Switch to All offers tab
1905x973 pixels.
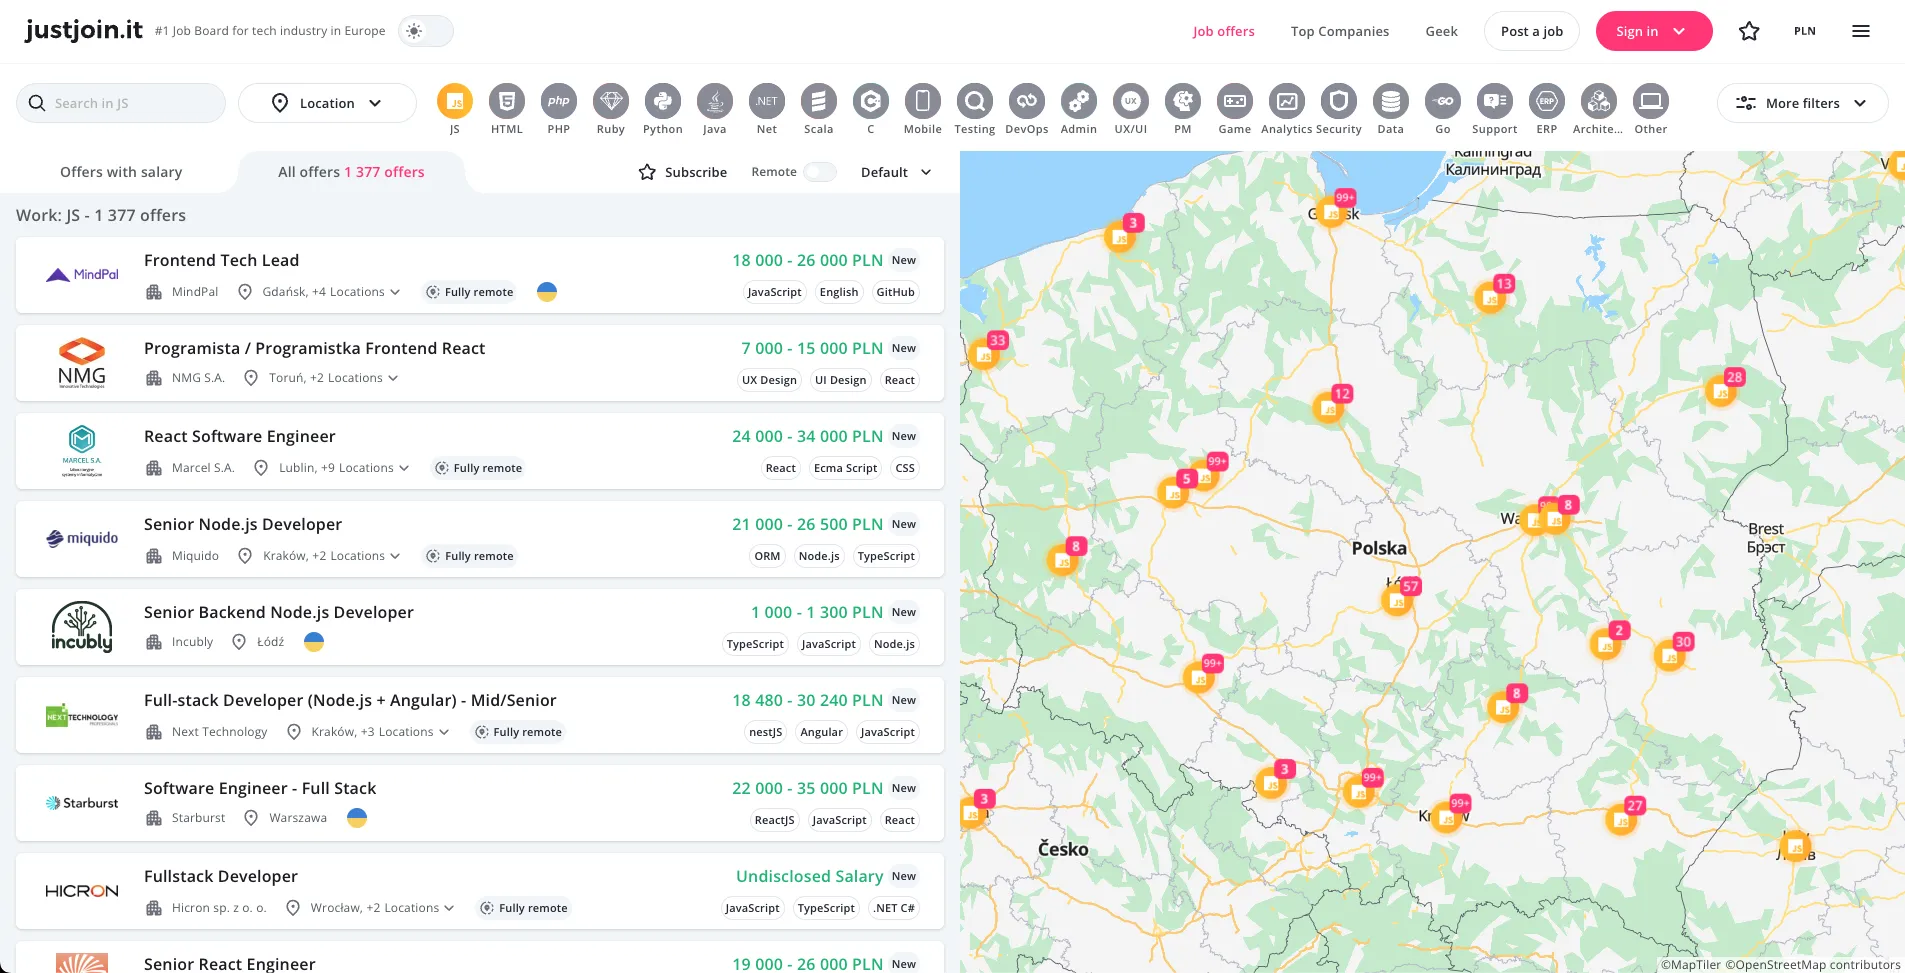tap(351, 172)
